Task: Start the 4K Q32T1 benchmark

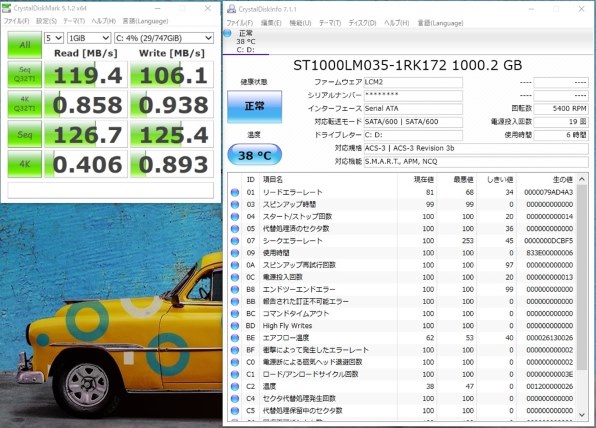Action: tap(25, 104)
